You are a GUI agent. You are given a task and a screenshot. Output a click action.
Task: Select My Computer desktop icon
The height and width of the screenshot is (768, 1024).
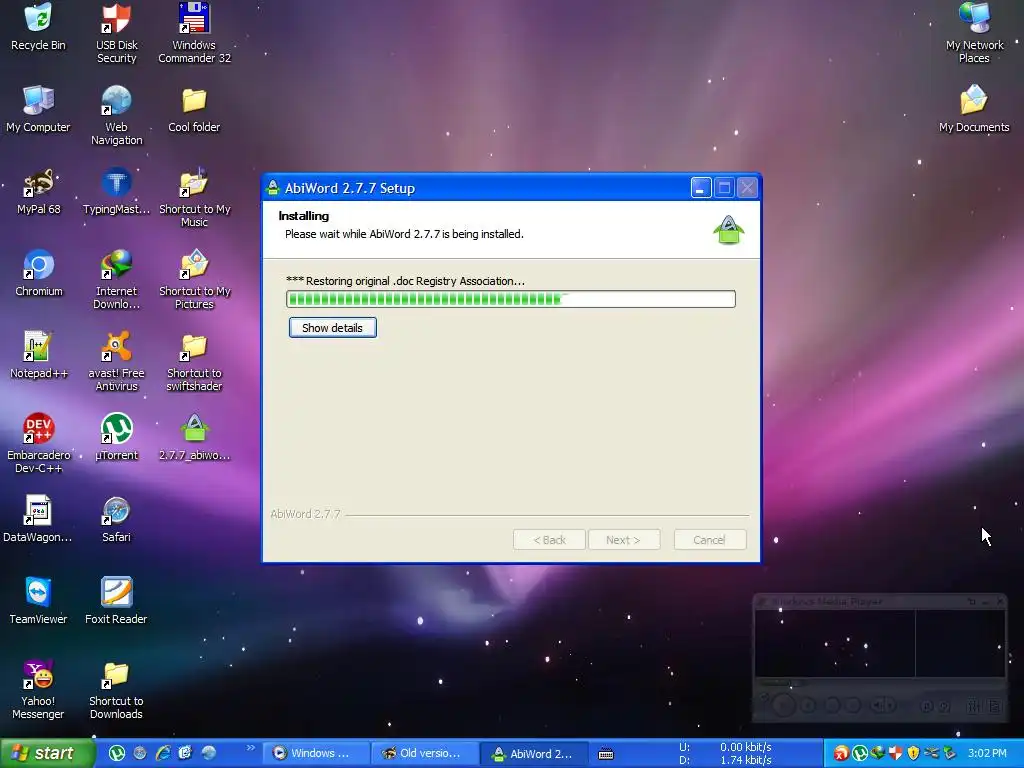click(x=38, y=108)
